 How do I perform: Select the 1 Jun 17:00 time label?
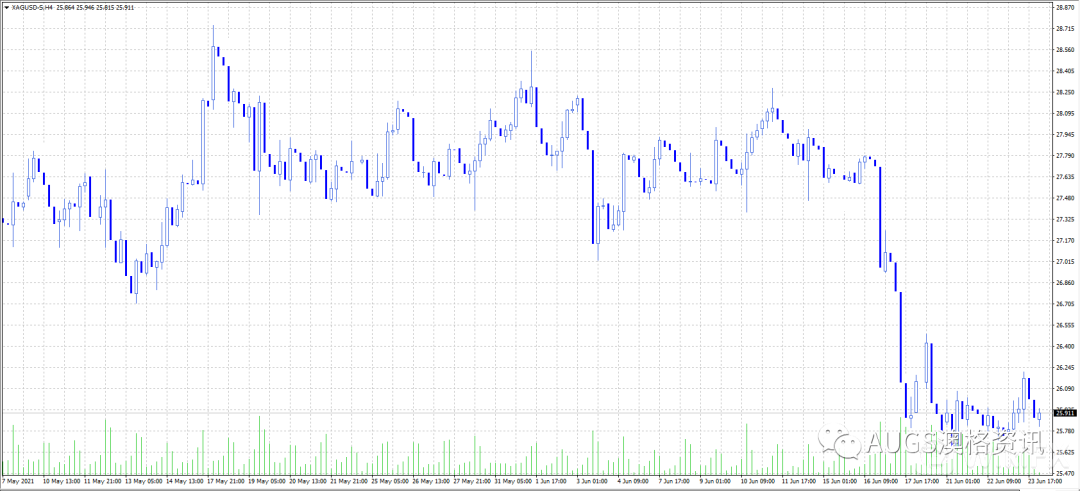click(x=553, y=480)
